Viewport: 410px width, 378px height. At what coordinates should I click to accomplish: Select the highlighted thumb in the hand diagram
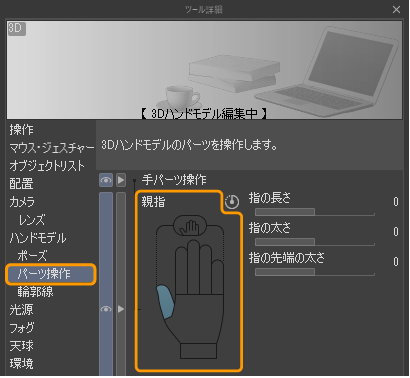[165, 302]
